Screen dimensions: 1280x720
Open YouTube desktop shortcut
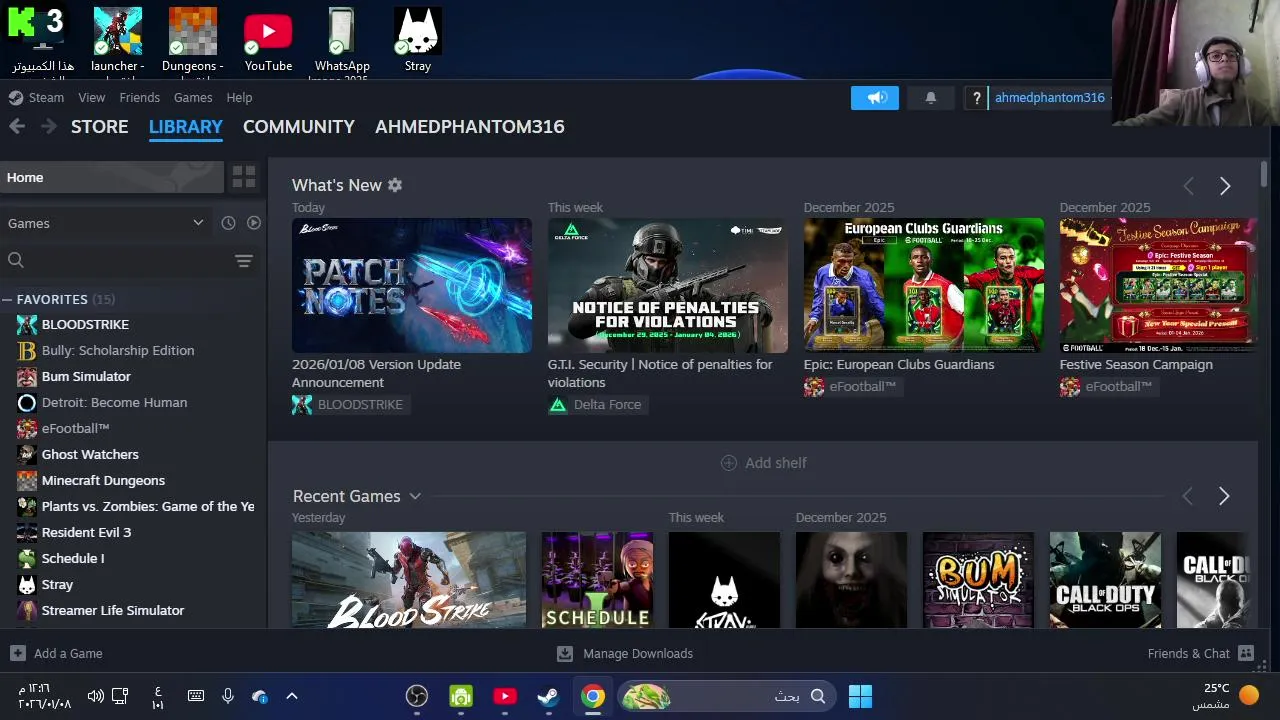268,40
